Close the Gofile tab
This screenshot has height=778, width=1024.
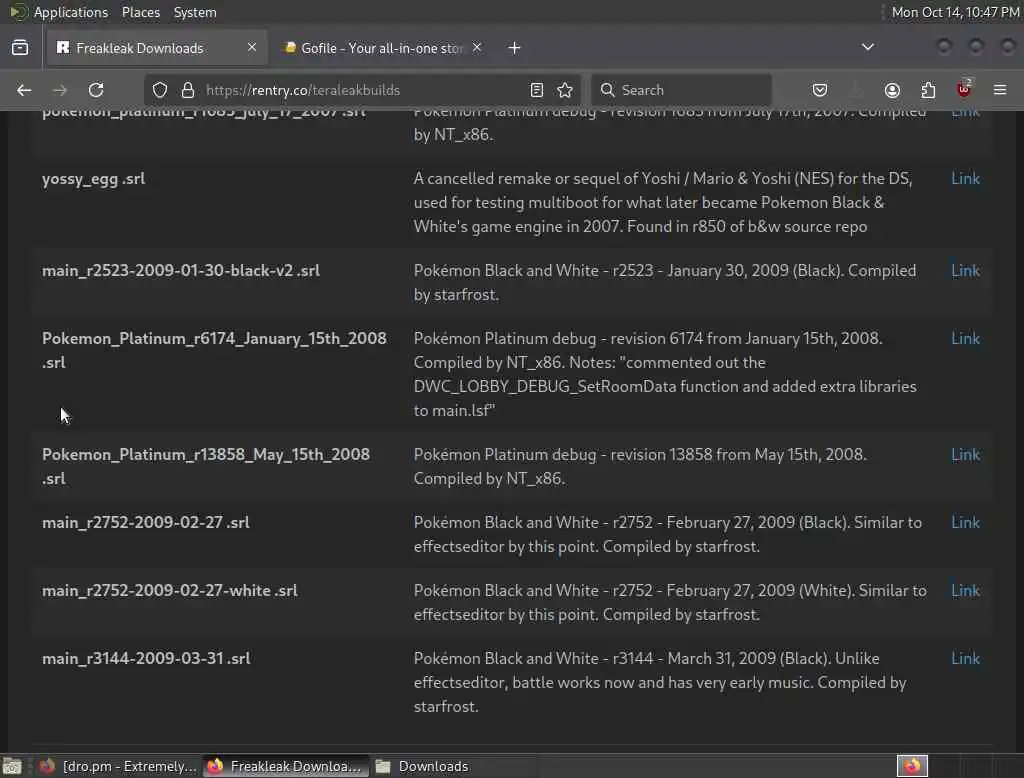(477, 48)
